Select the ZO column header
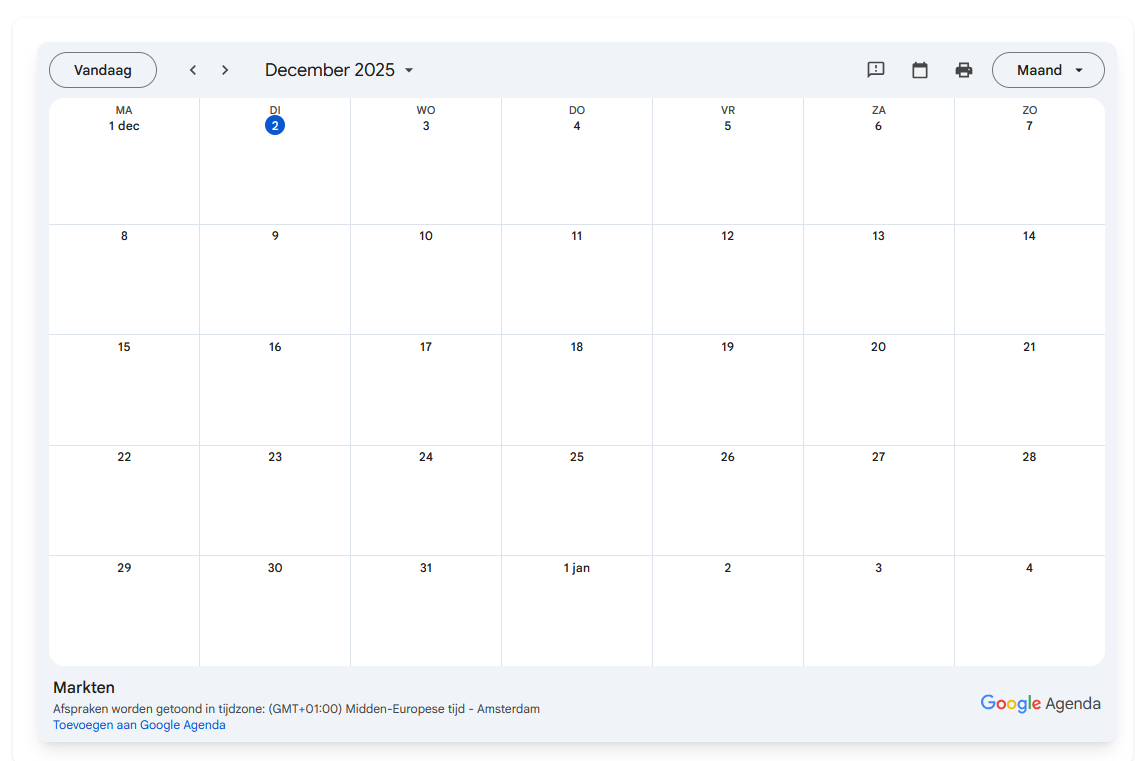This screenshot has height=761, width=1135. coord(1029,110)
